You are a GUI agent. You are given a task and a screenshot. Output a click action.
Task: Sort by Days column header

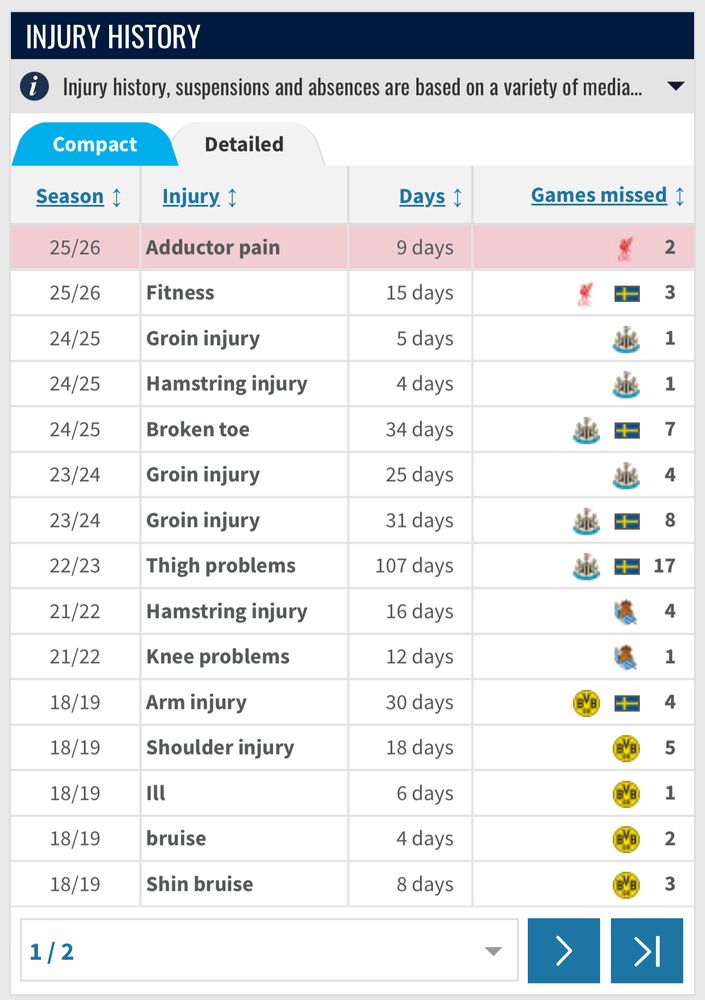pos(422,196)
